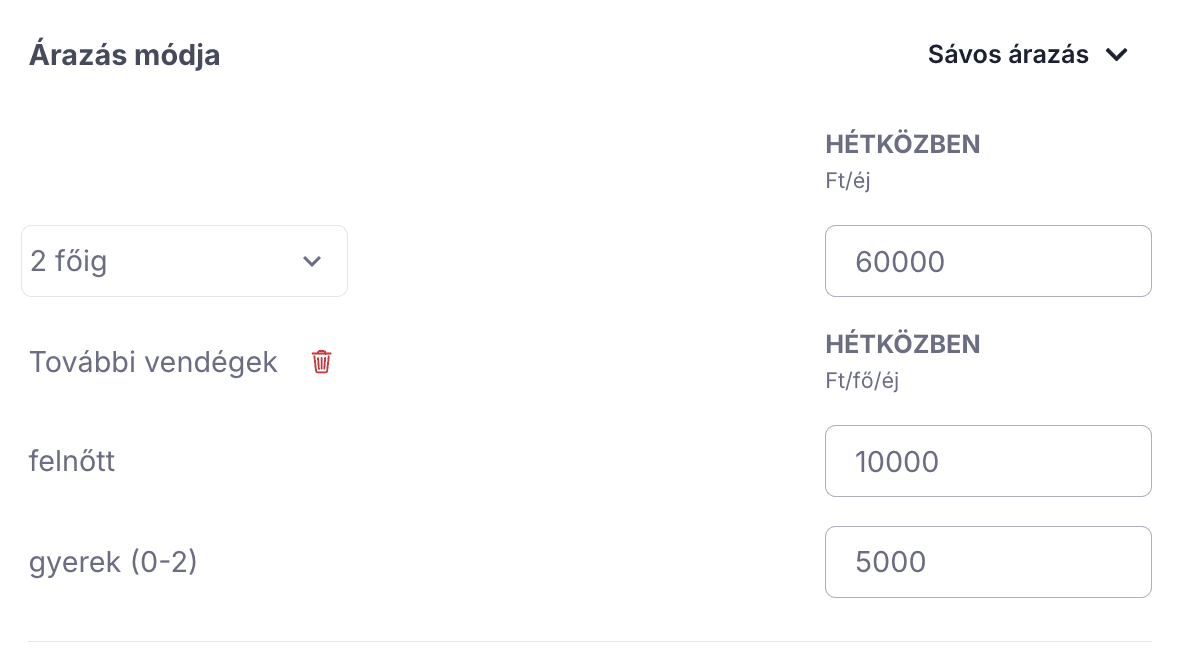Click the HÉTKÖZBEN header above Ft/éj

[902, 144]
